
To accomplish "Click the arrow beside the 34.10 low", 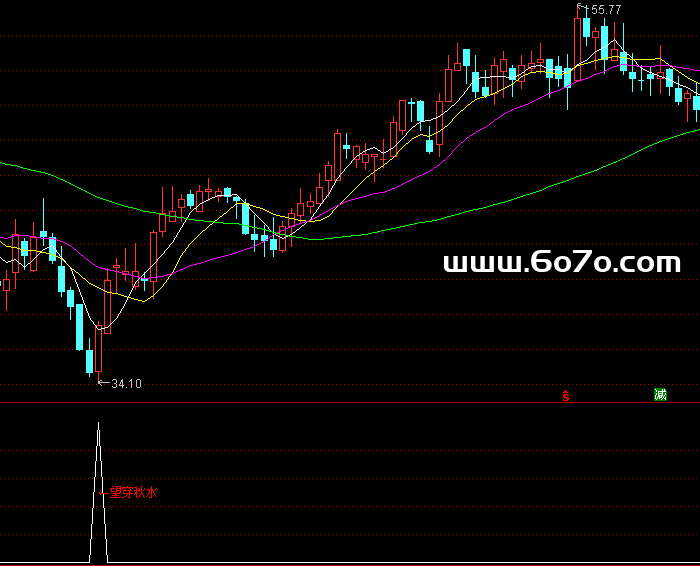I will [x=102, y=383].
